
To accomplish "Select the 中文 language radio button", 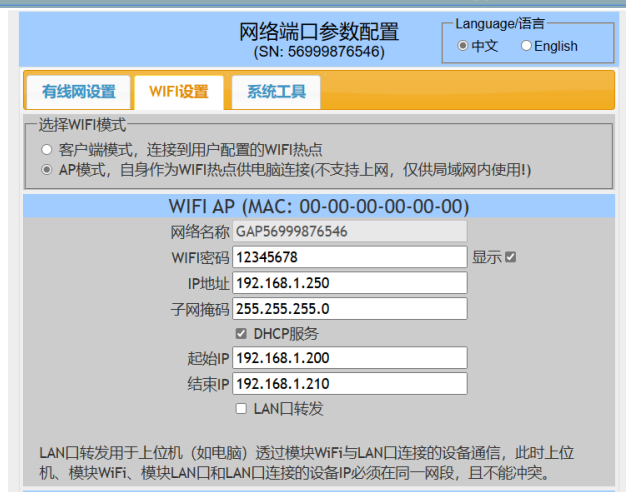I will tap(463, 46).
